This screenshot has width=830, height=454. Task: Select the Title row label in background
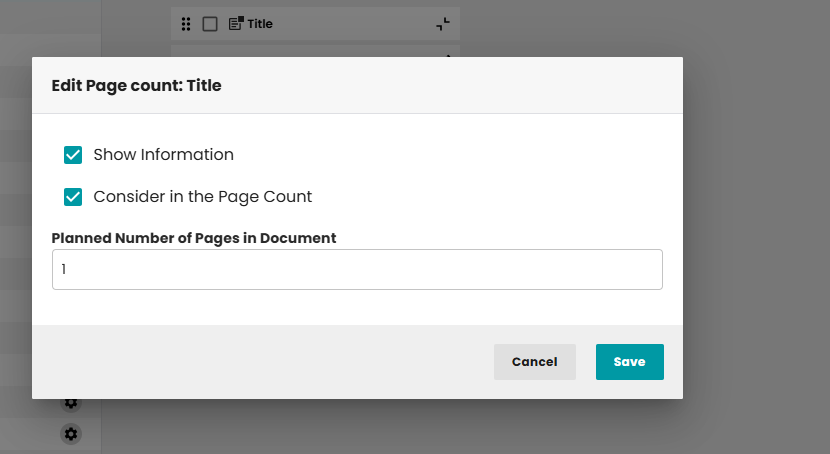260,24
